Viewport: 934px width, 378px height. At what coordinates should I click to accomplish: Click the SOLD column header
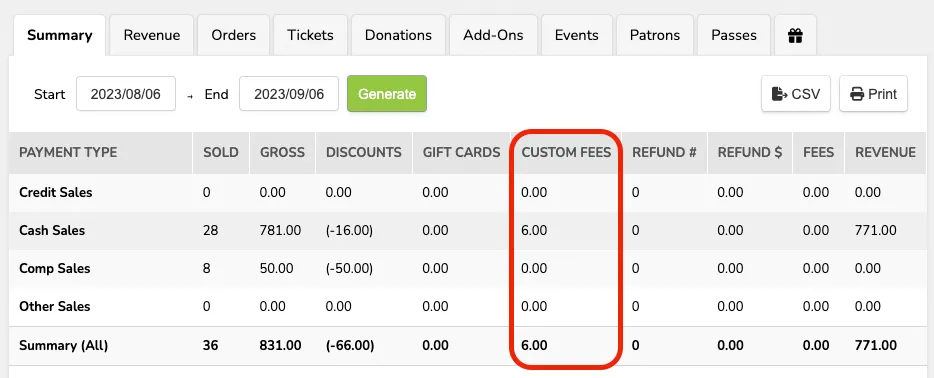(x=221, y=152)
